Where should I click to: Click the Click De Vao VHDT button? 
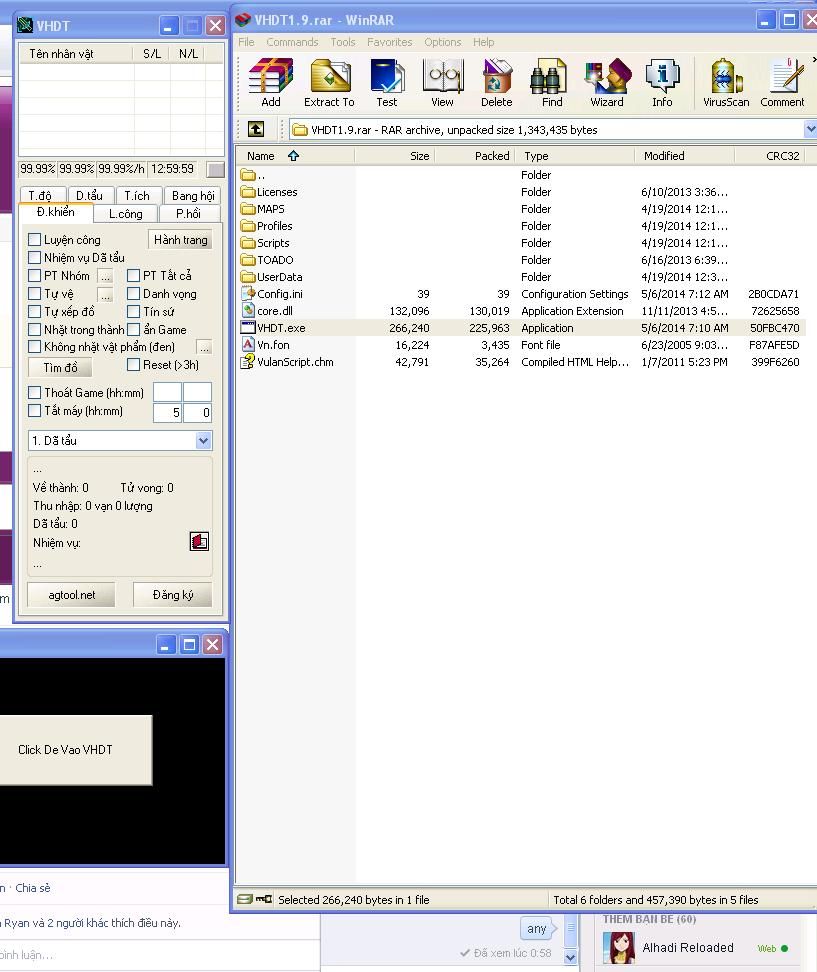coord(74,749)
